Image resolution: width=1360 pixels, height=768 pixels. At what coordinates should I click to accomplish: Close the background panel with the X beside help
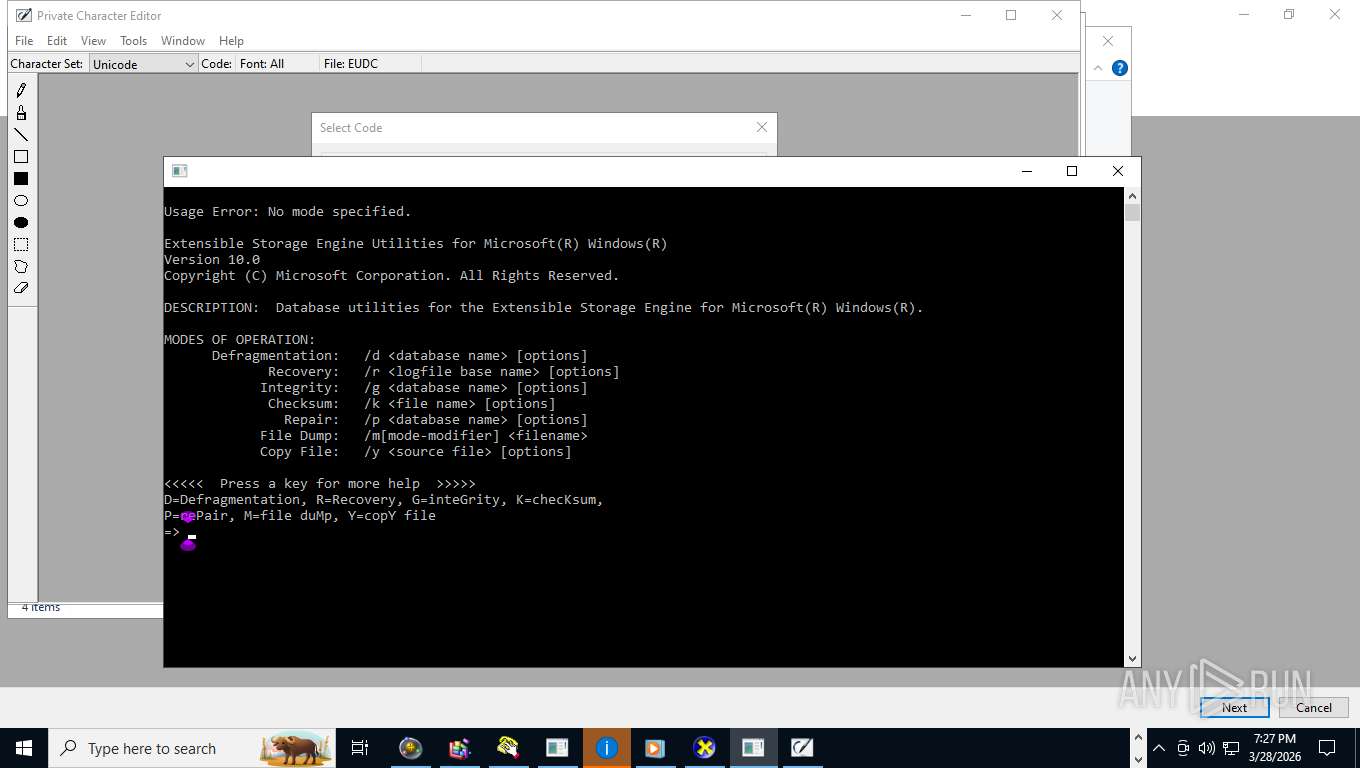point(1108,41)
